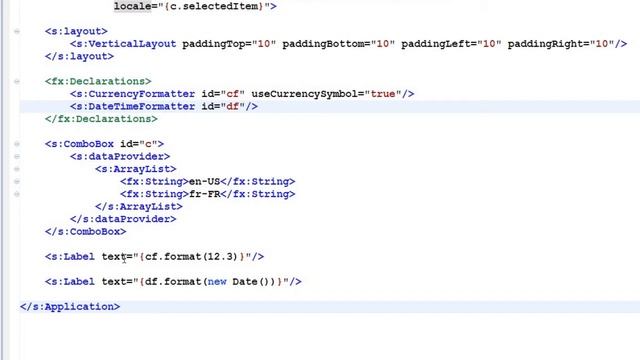
Task: Click the paddingBottom attribute
Action: click(x=339, y=44)
